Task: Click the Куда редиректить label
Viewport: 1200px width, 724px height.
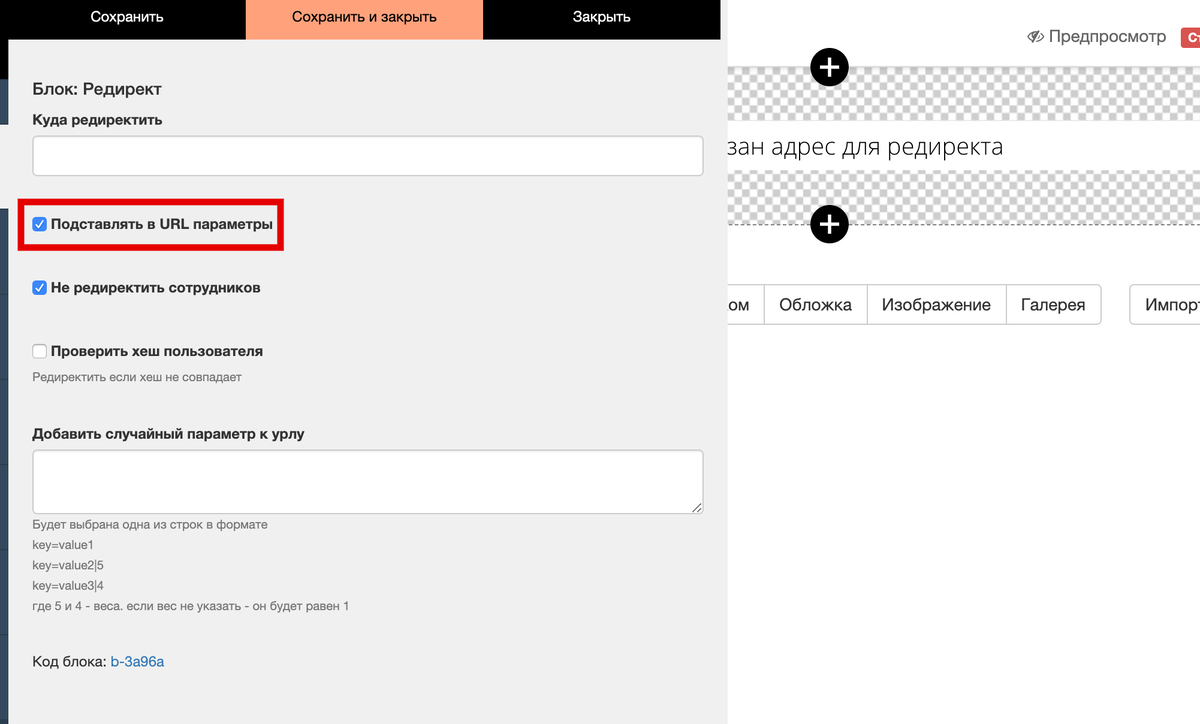Action: (97, 120)
